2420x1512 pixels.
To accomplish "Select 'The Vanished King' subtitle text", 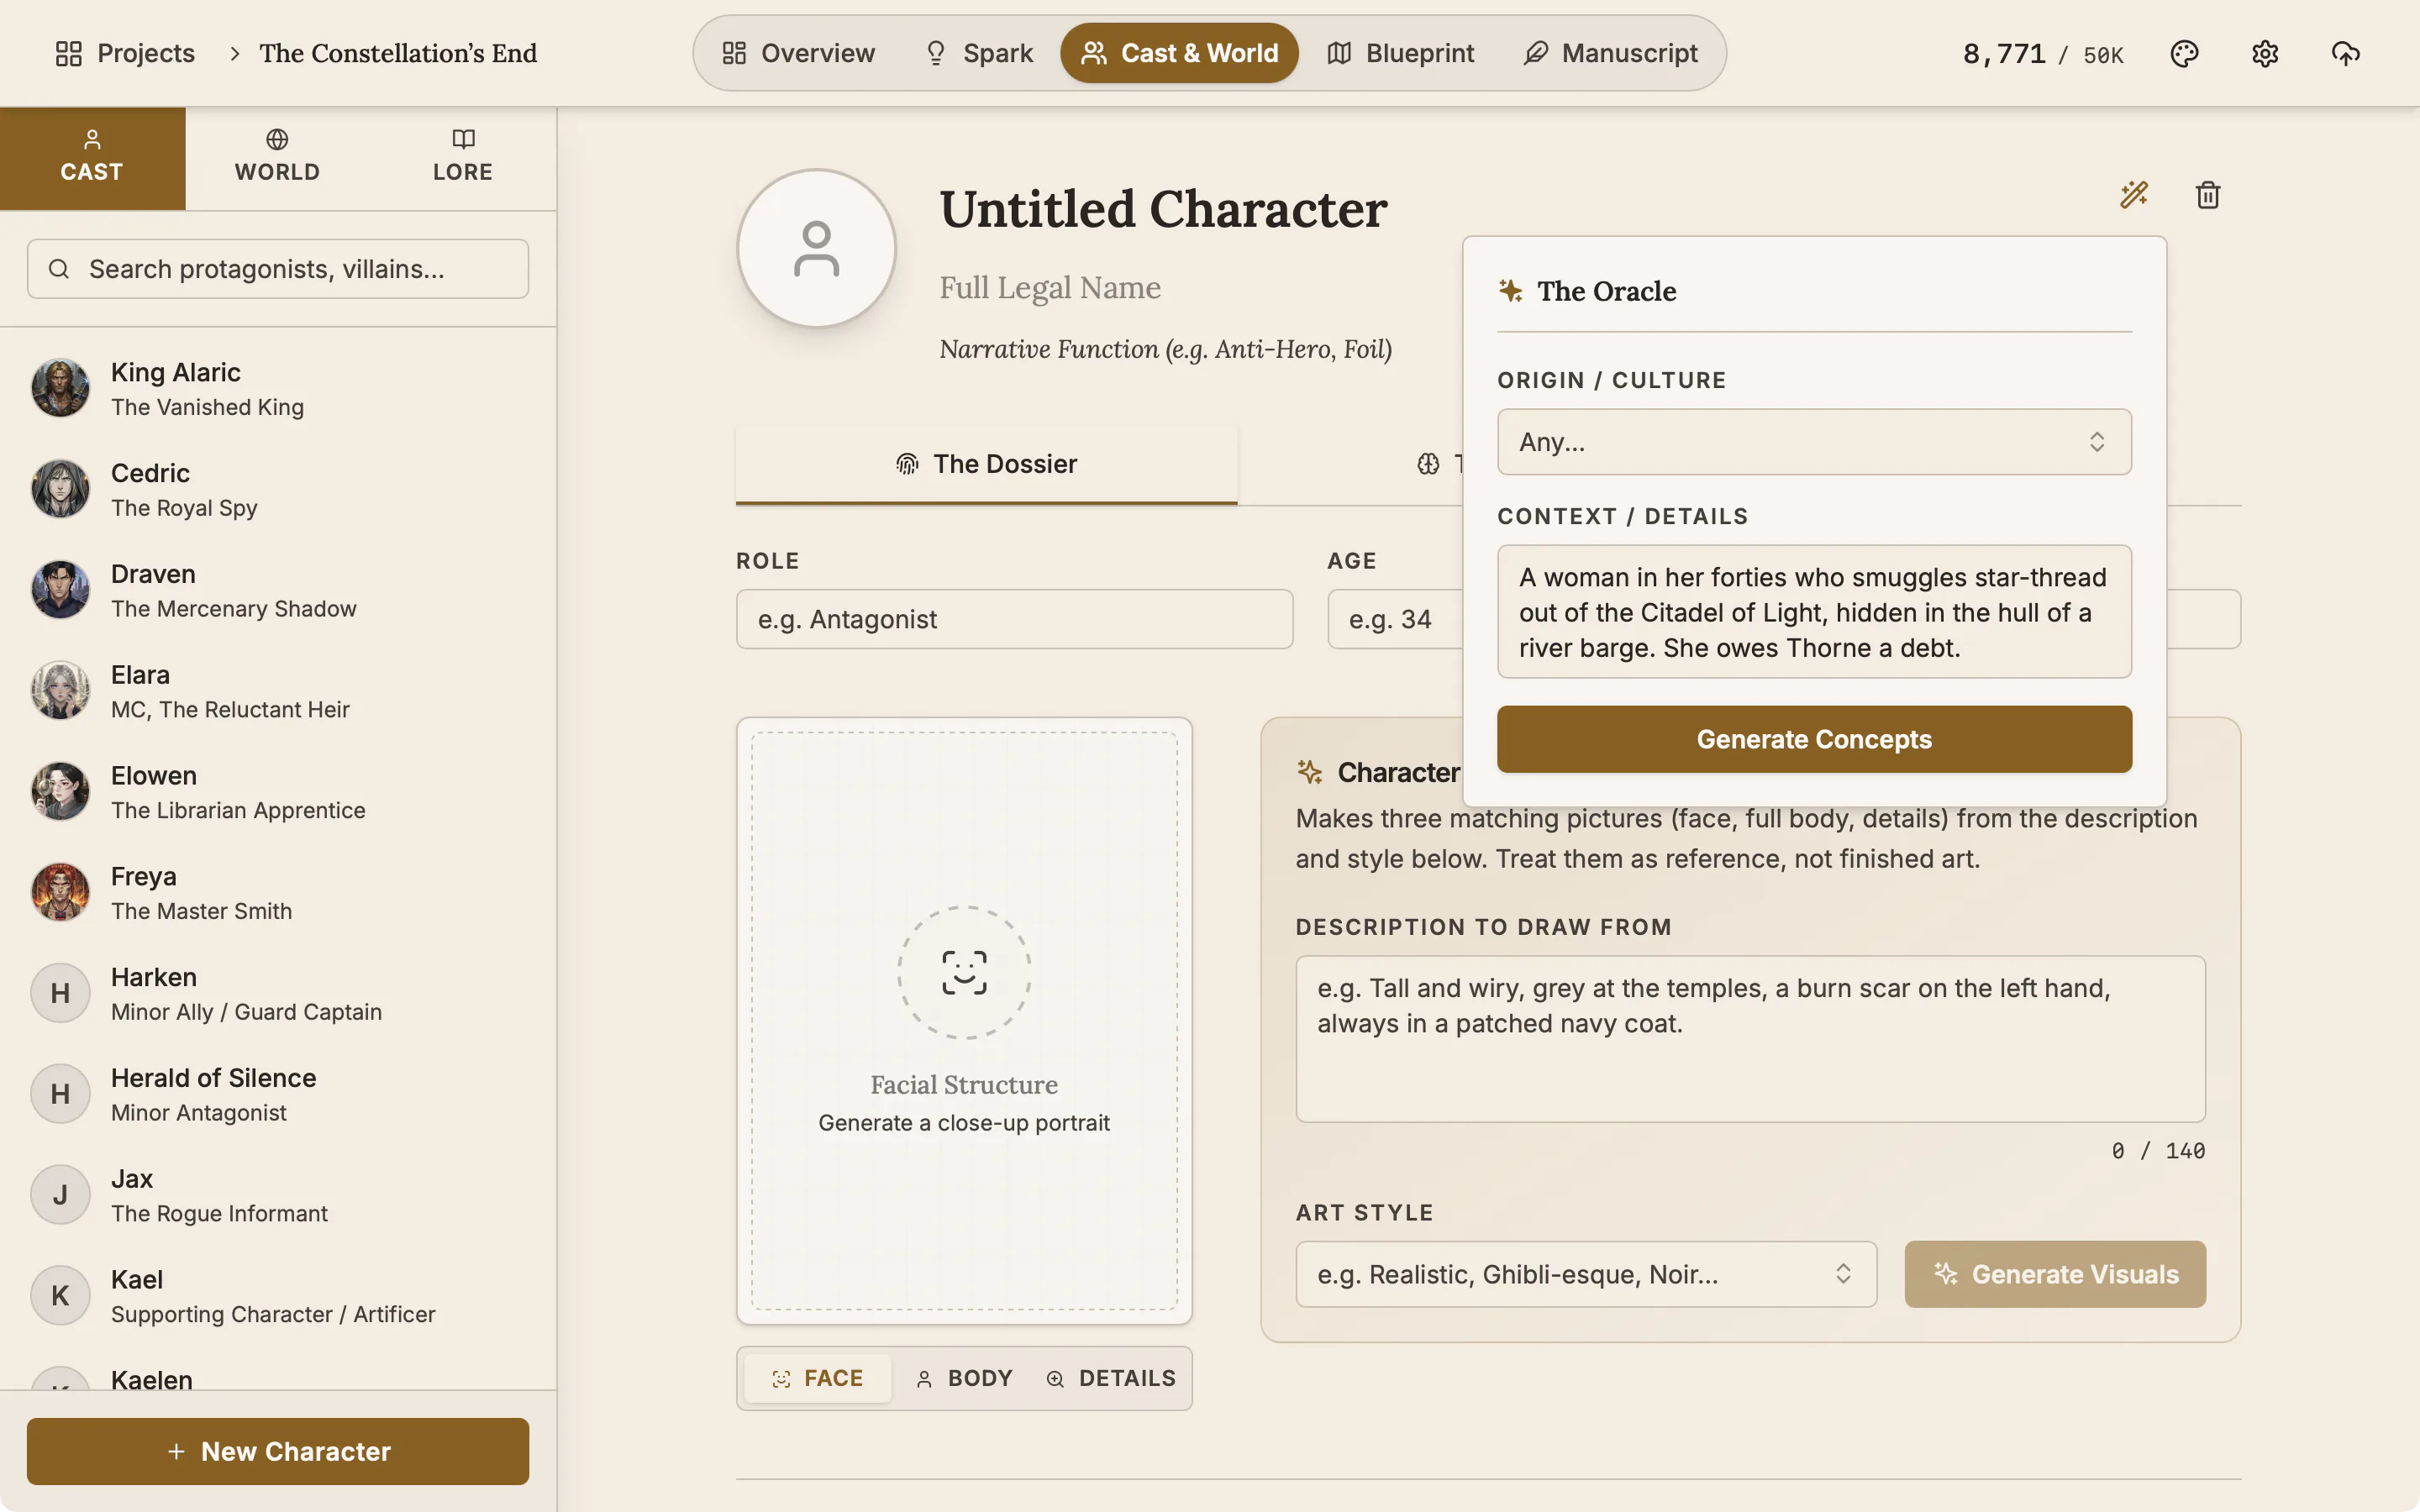I will point(207,407).
